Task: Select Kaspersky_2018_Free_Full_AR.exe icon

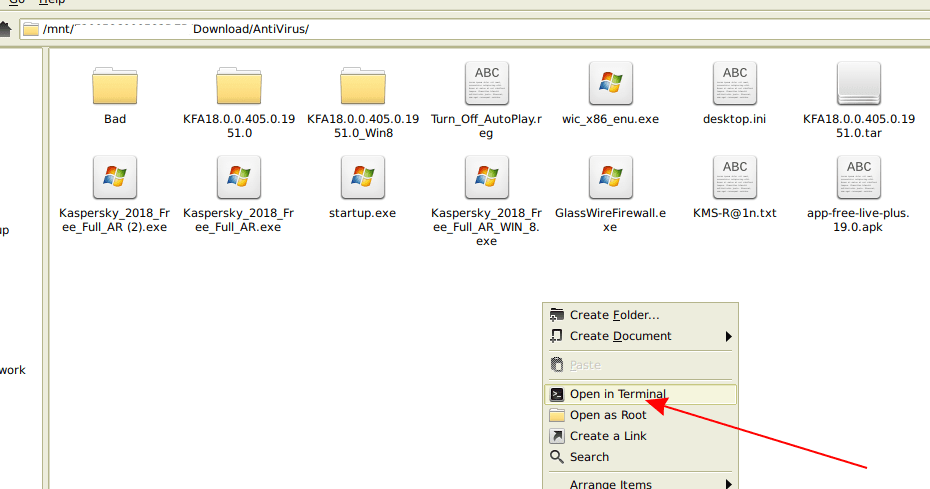Action: pos(239,177)
